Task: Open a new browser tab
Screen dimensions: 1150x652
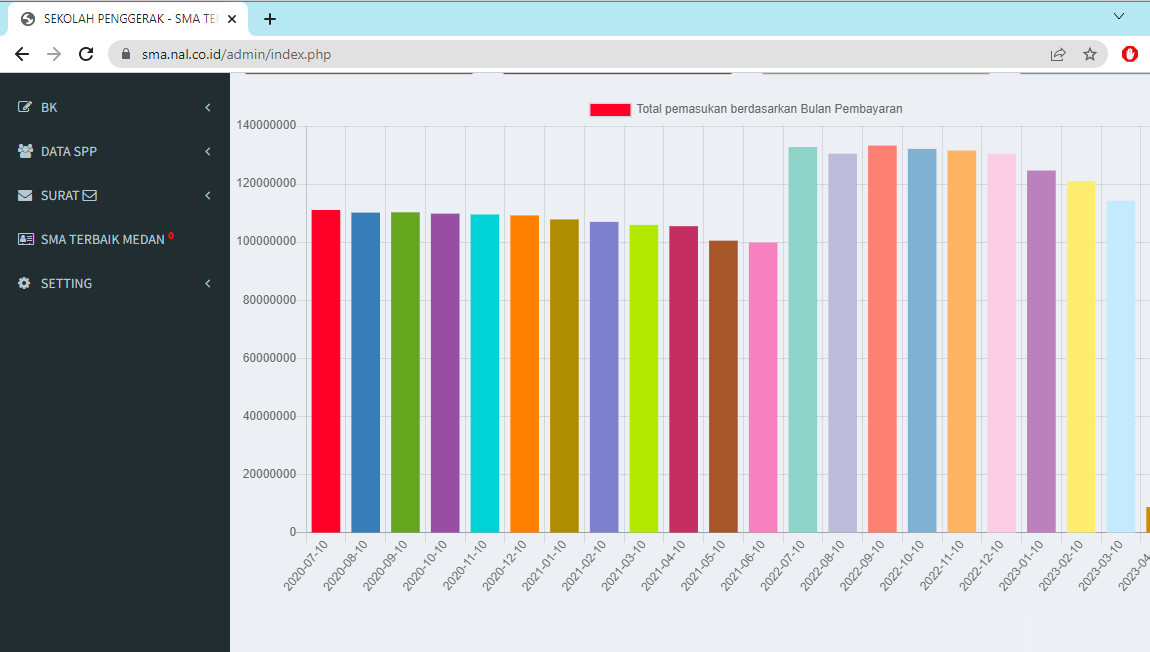Action: [270, 19]
